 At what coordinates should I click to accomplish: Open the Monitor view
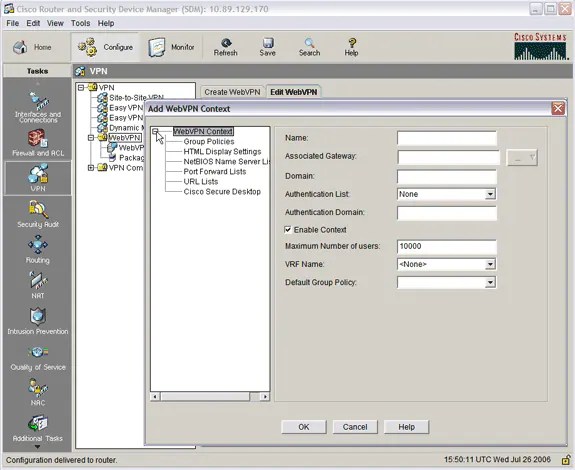[171, 47]
